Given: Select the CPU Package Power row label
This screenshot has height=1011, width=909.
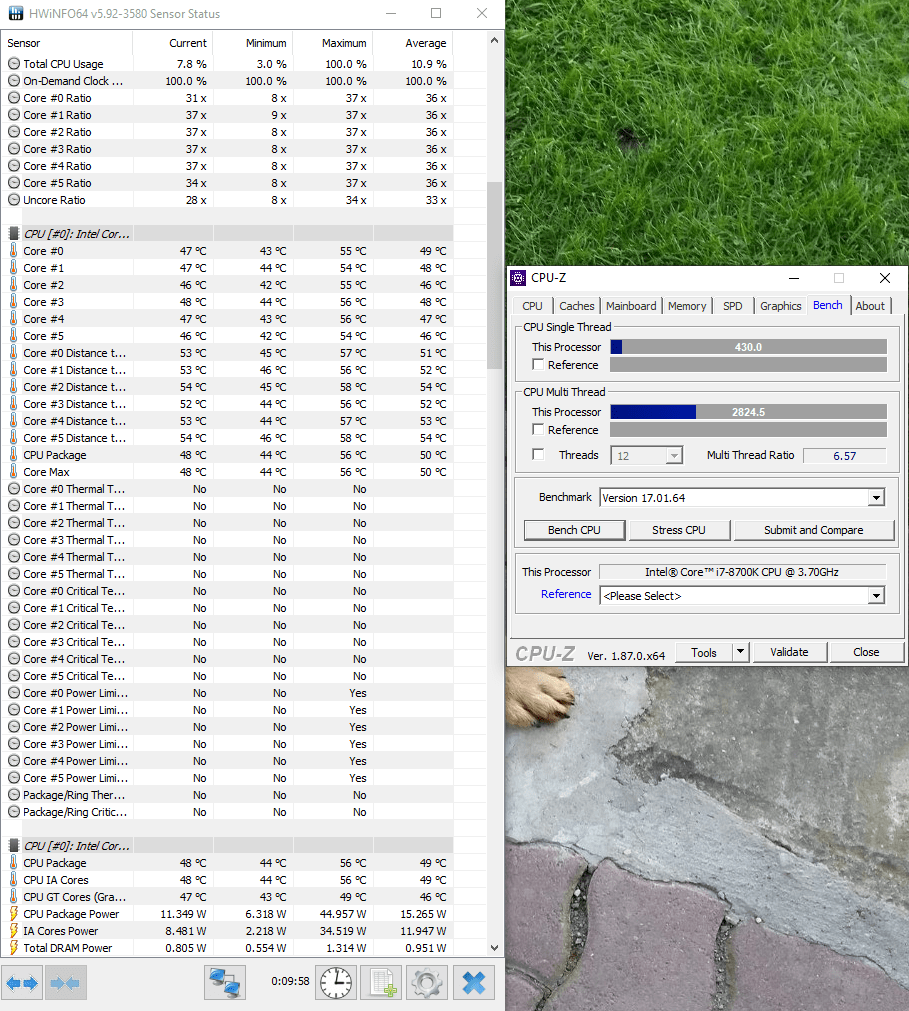Looking at the screenshot, I should 71,914.
